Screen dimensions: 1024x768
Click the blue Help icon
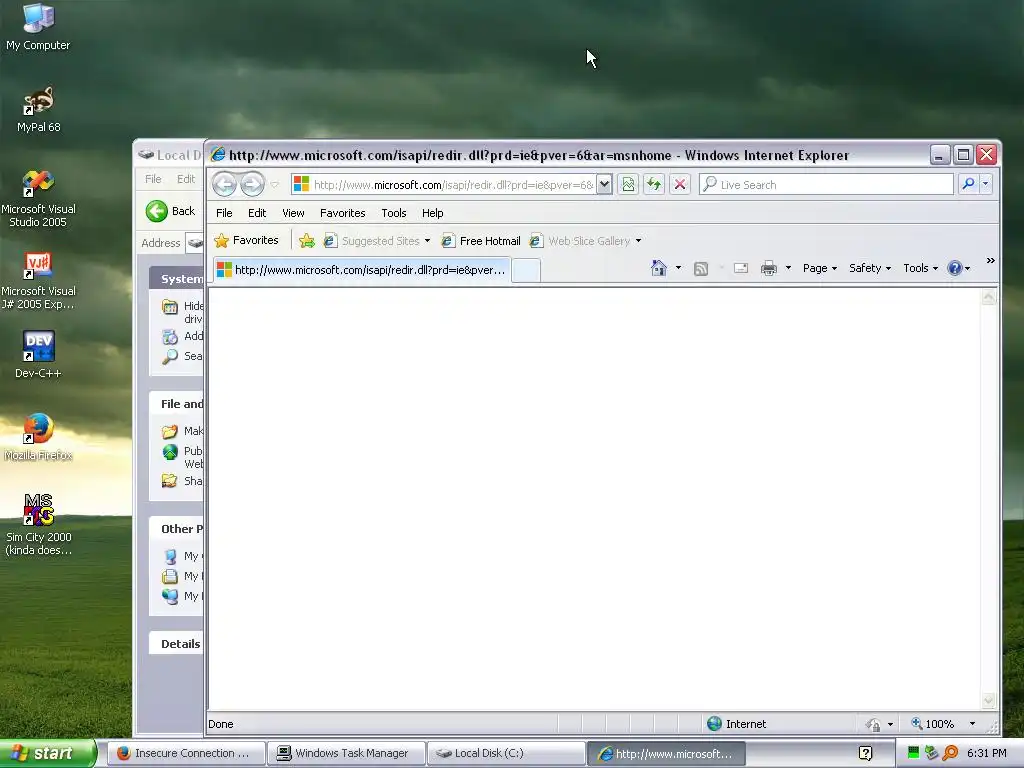coord(955,268)
